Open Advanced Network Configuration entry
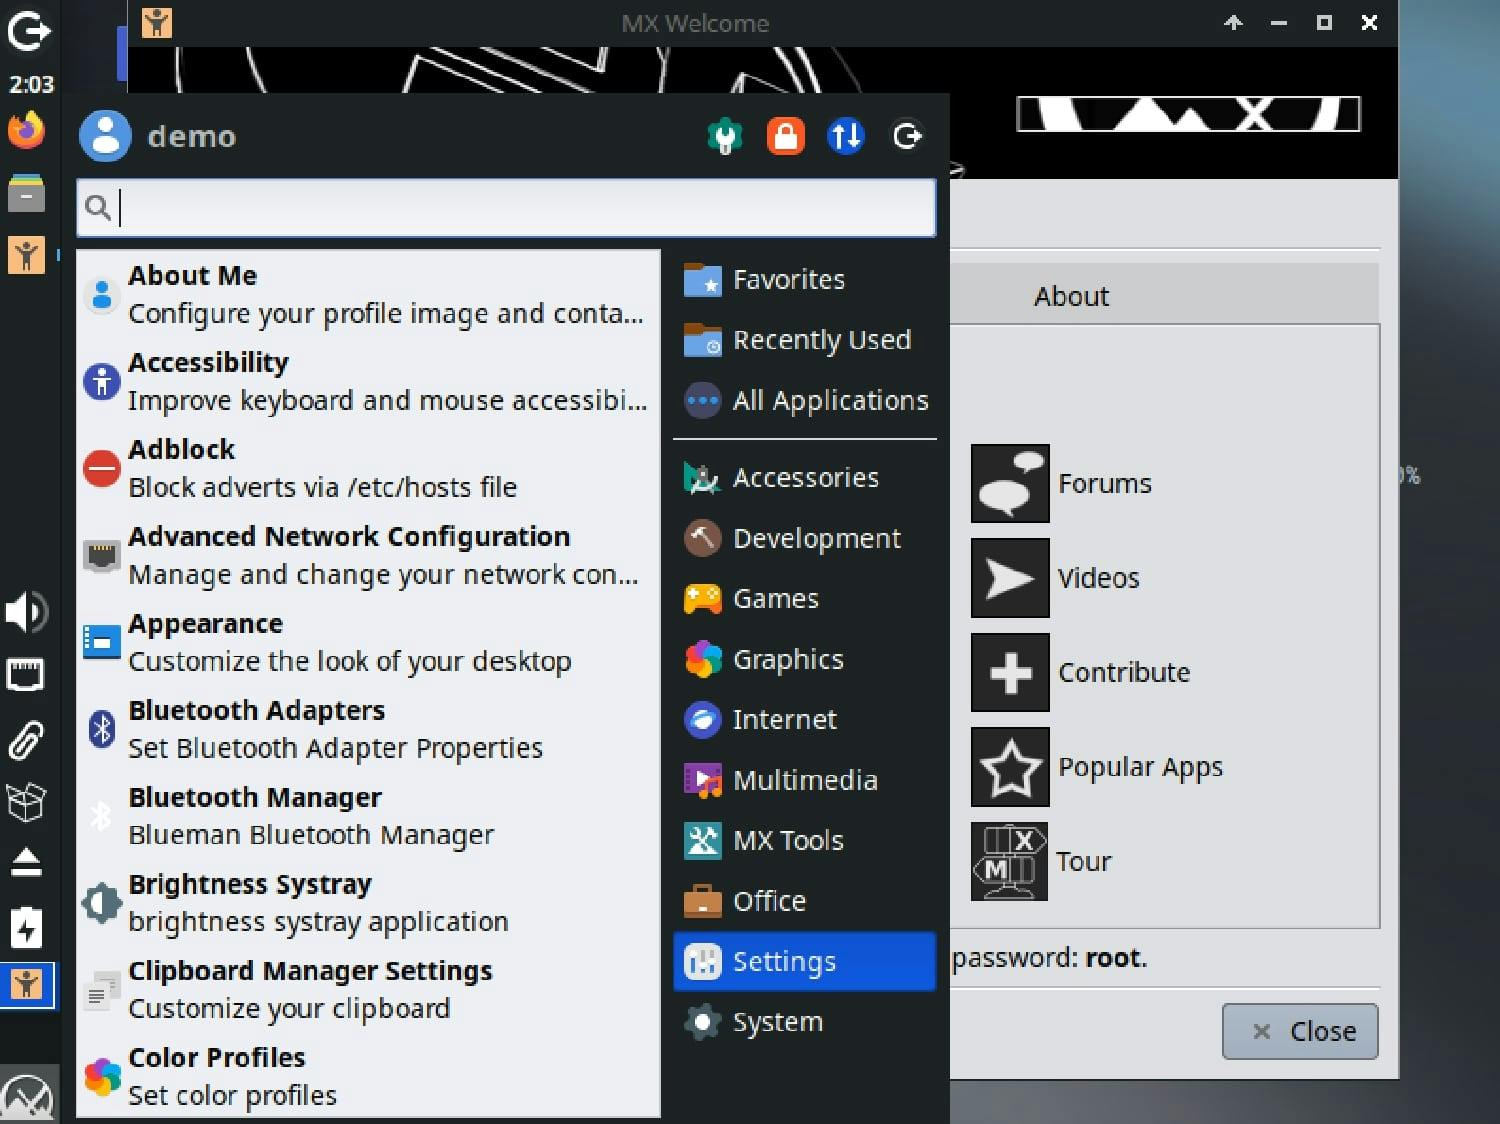 [368, 555]
